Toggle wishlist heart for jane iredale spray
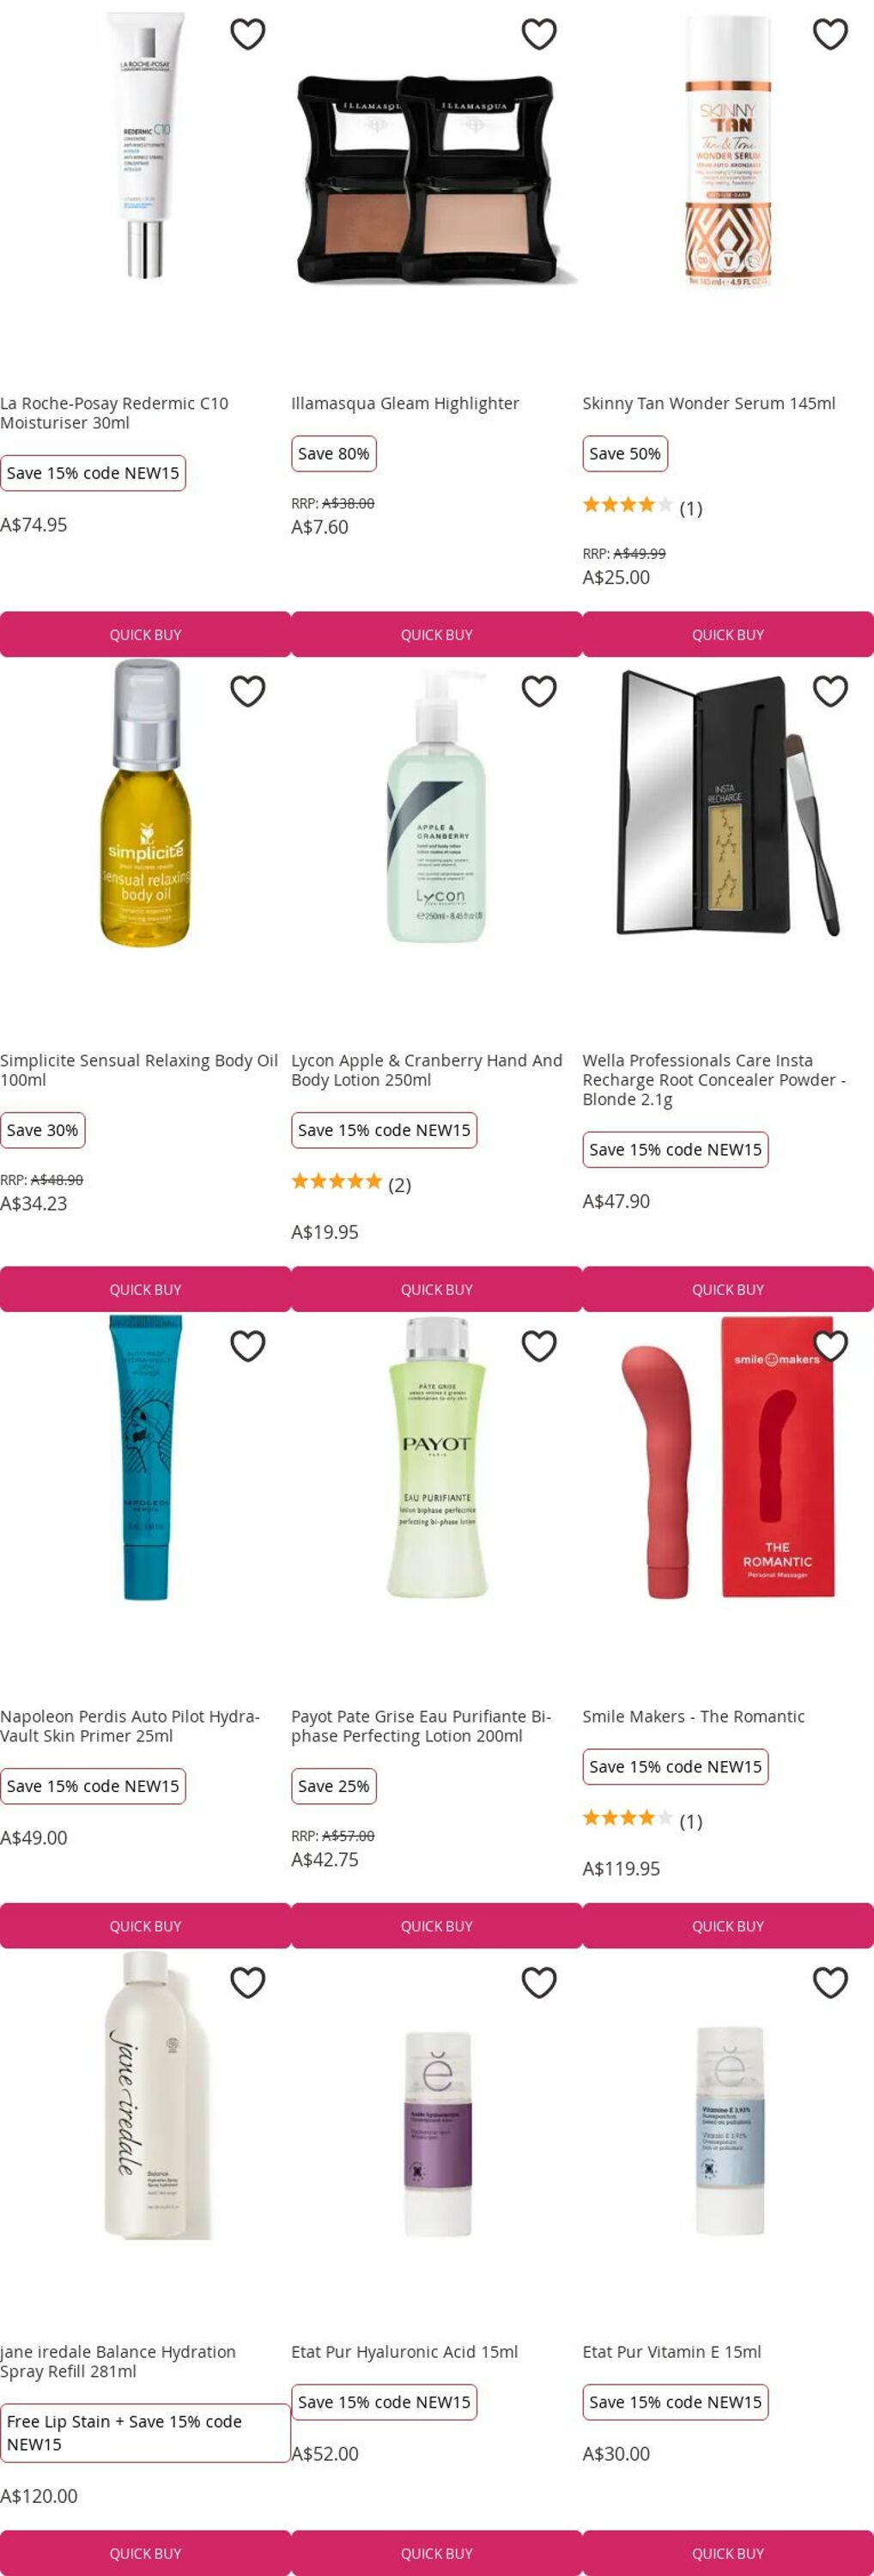Screen dimensions: 874x2576 (x=248, y=1982)
